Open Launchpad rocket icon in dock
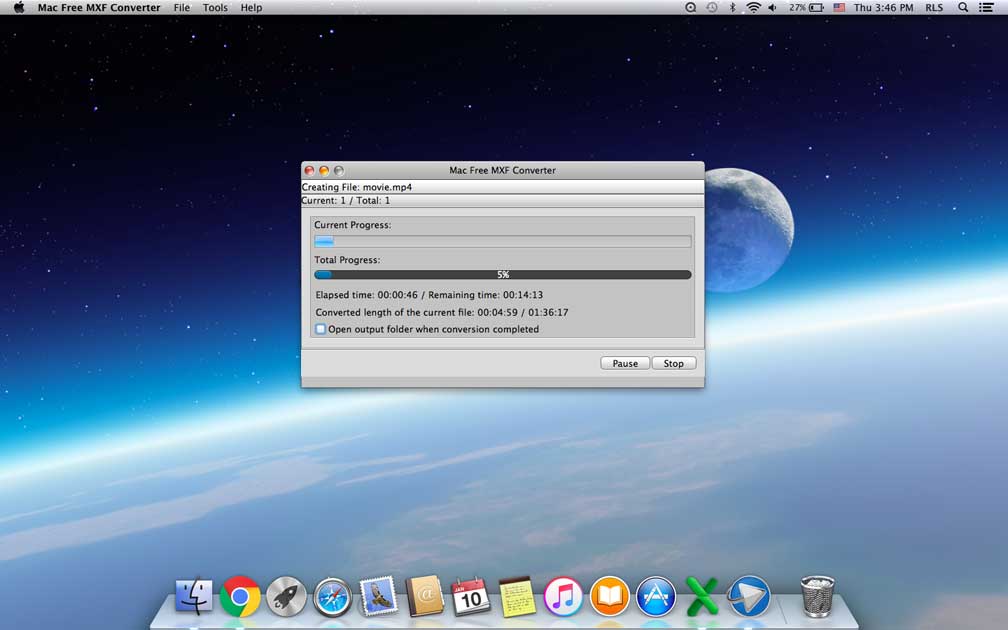Viewport: 1008px width, 630px height. point(286,597)
